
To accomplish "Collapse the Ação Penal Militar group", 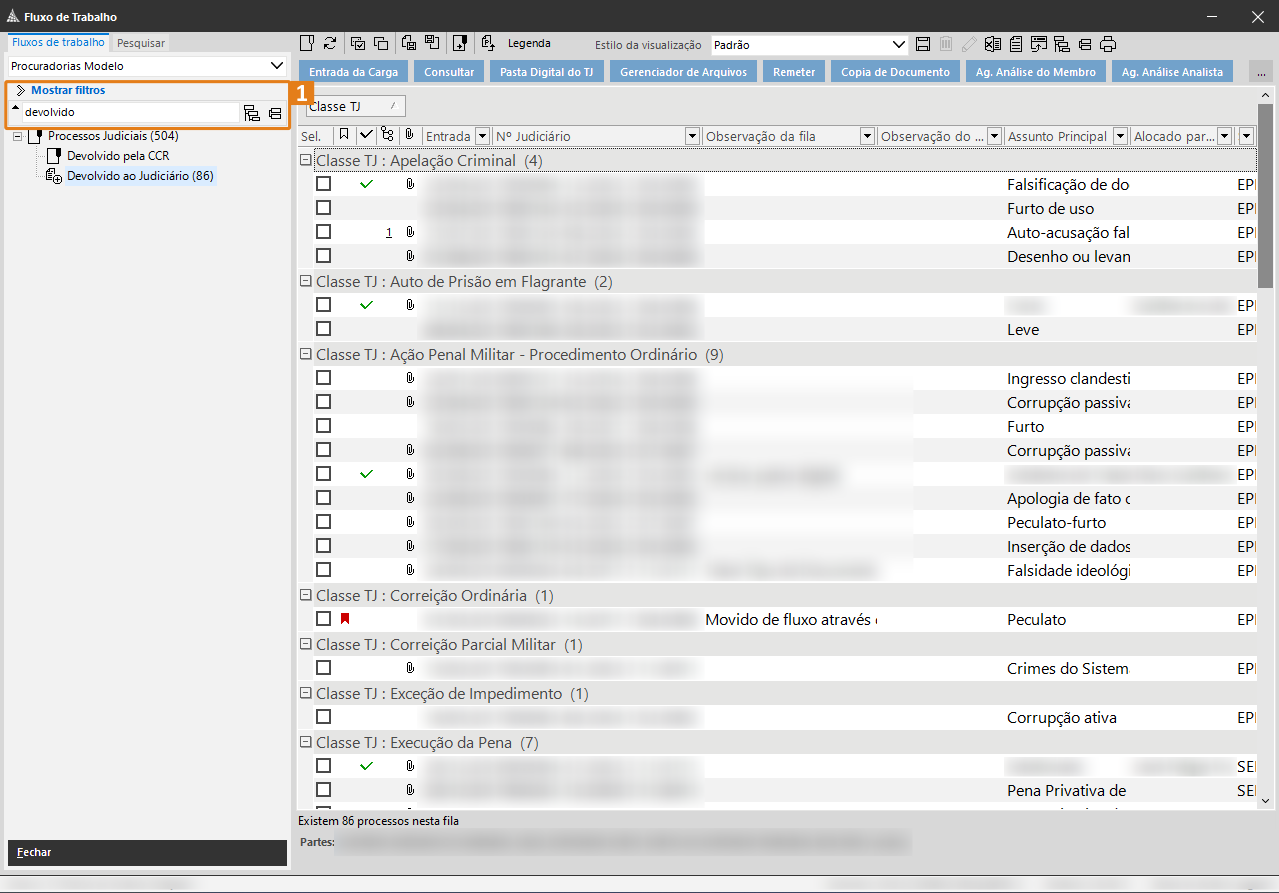I will point(306,354).
